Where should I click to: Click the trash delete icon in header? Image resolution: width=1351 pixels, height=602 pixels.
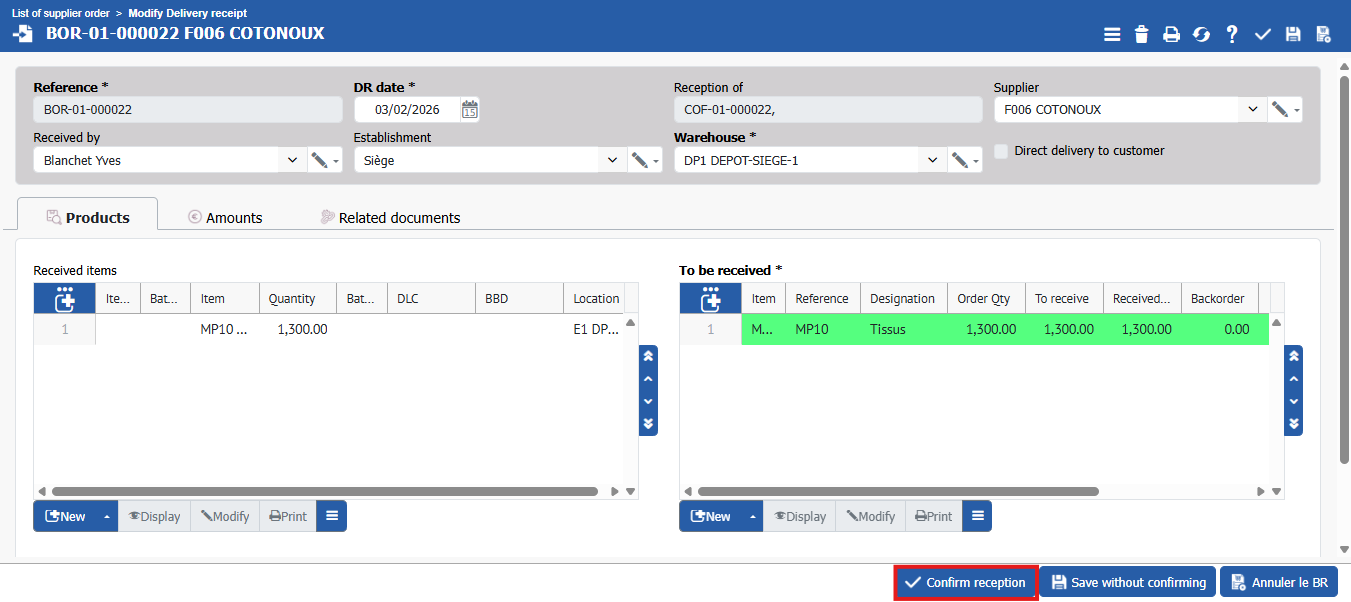tap(1141, 35)
